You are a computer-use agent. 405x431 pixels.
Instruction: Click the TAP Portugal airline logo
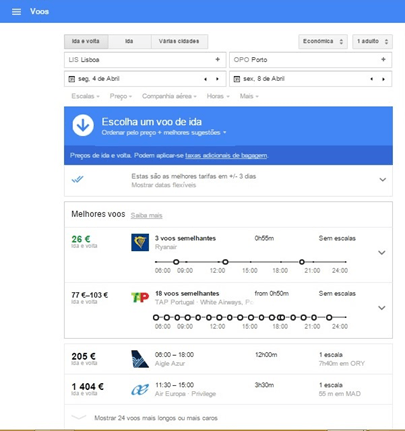click(140, 297)
